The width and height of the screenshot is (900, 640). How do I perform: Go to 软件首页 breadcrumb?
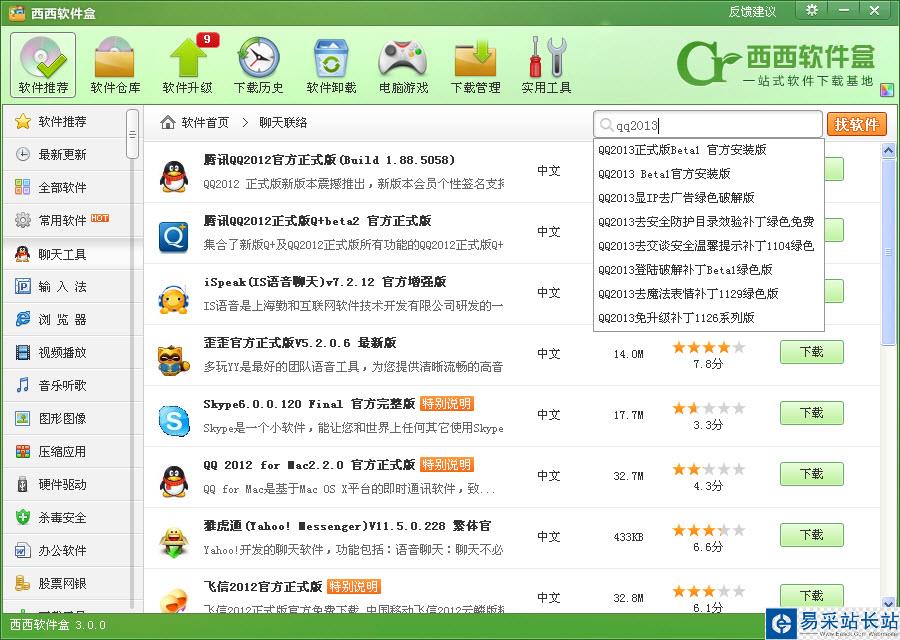pyautogui.click(x=195, y=122)
